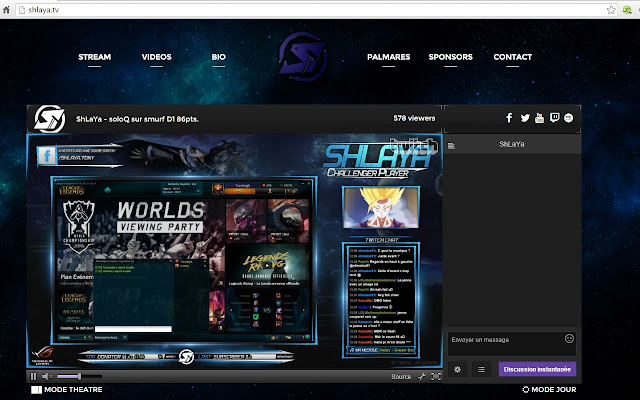Click the green browser extension icon
The height and width of the screenshot is (400, 640).
click(627, 9)
